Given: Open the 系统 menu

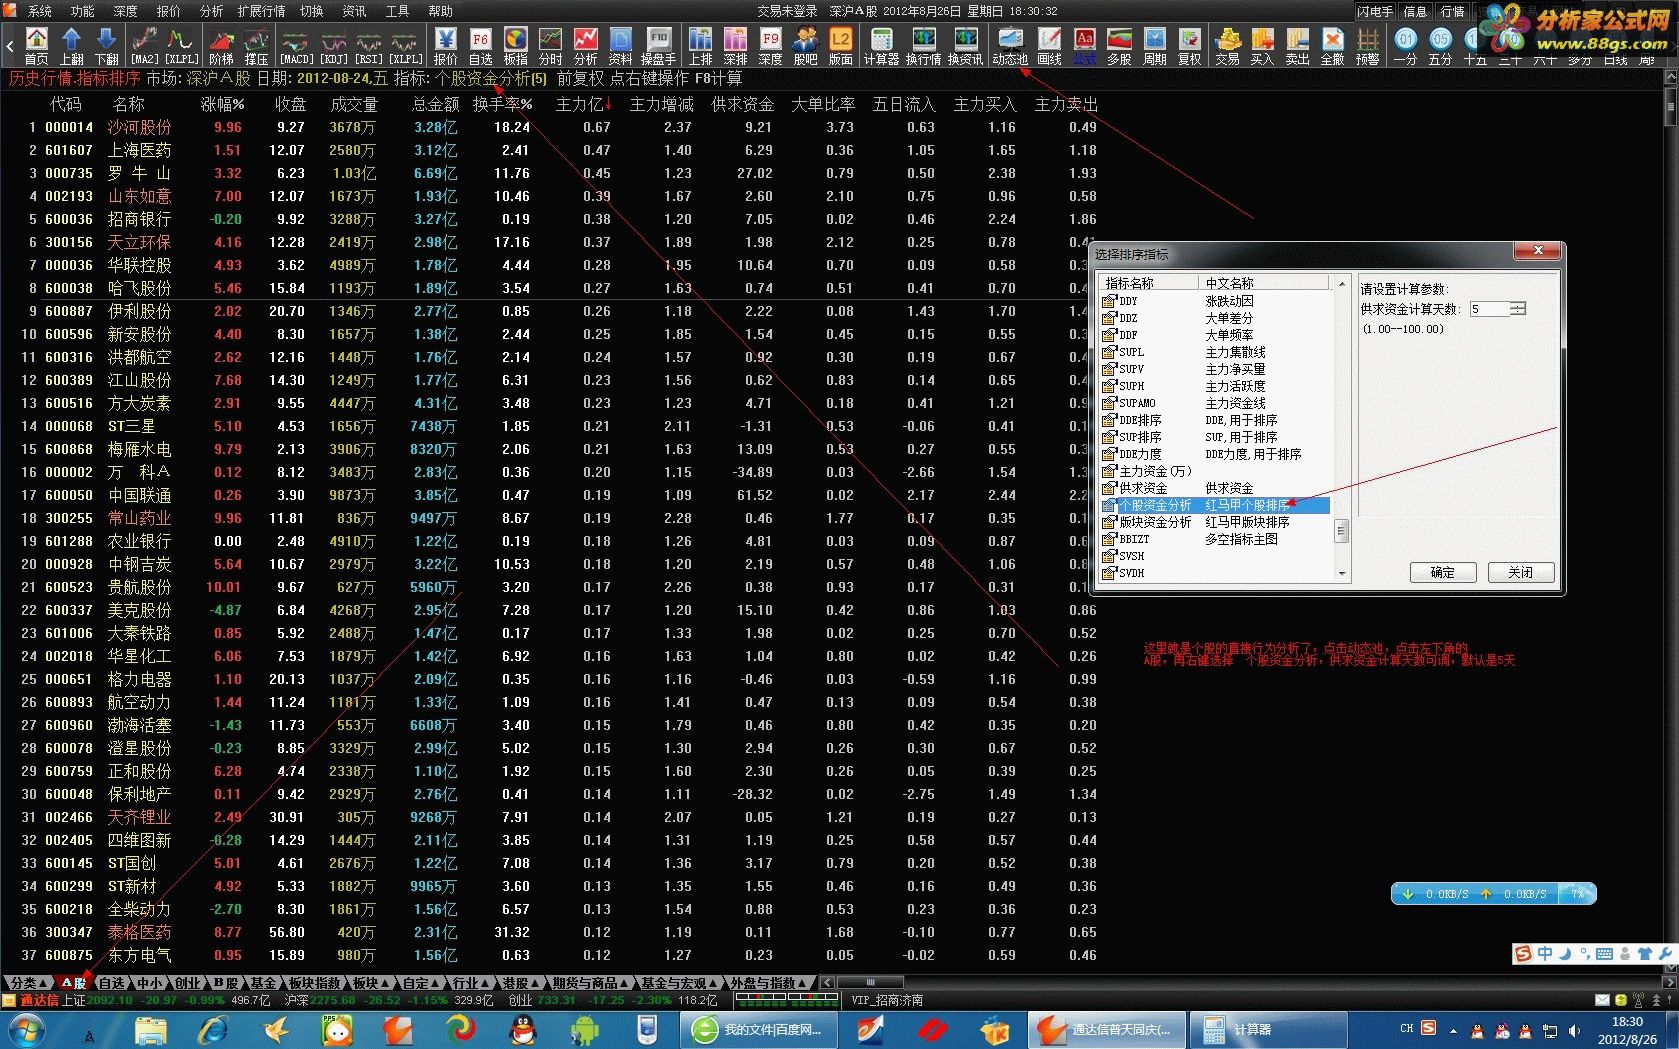Looking at the screenshot, I should [40, 11].
